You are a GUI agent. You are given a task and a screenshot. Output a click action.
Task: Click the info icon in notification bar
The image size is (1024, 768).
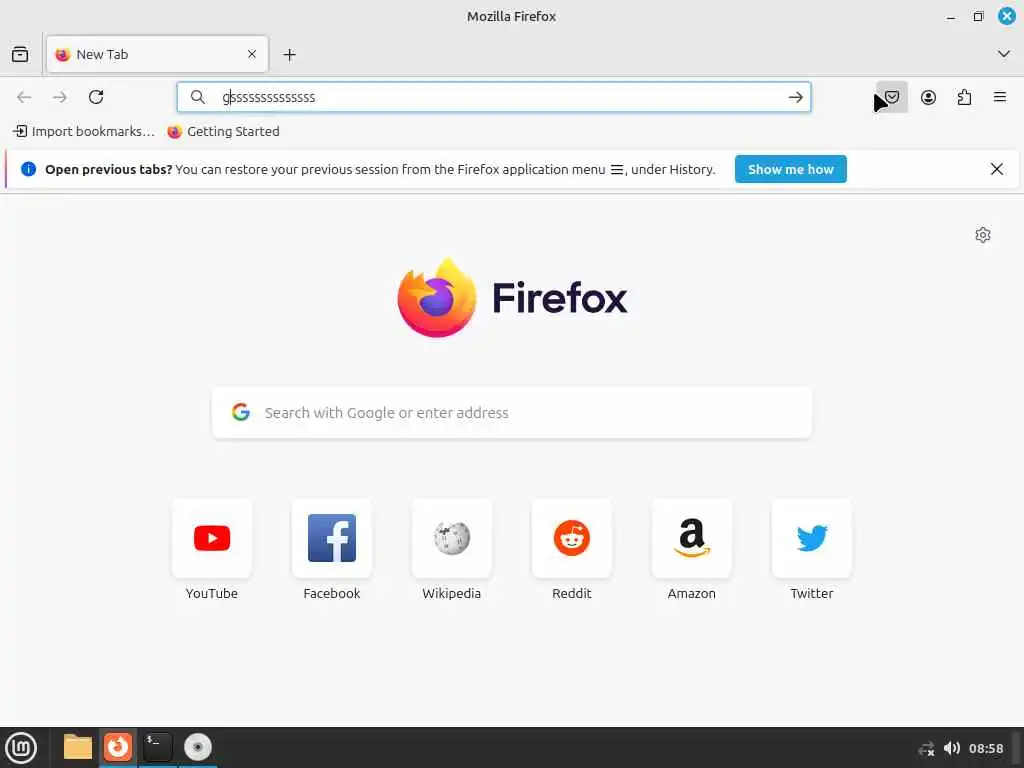[x=28, y=169]
